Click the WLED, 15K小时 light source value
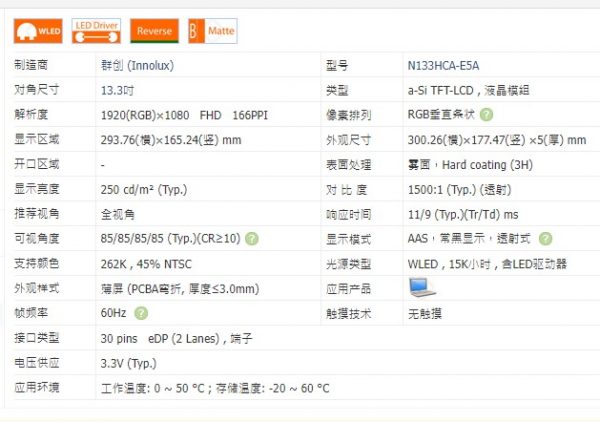 (x=487, y=263)
